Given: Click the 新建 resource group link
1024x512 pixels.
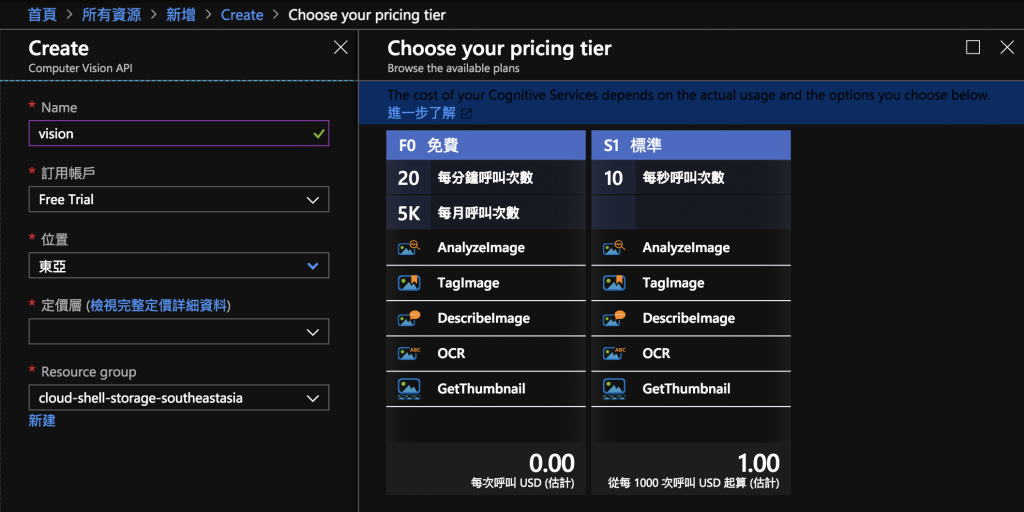Looking at the screenshot, I should (42, 421).
